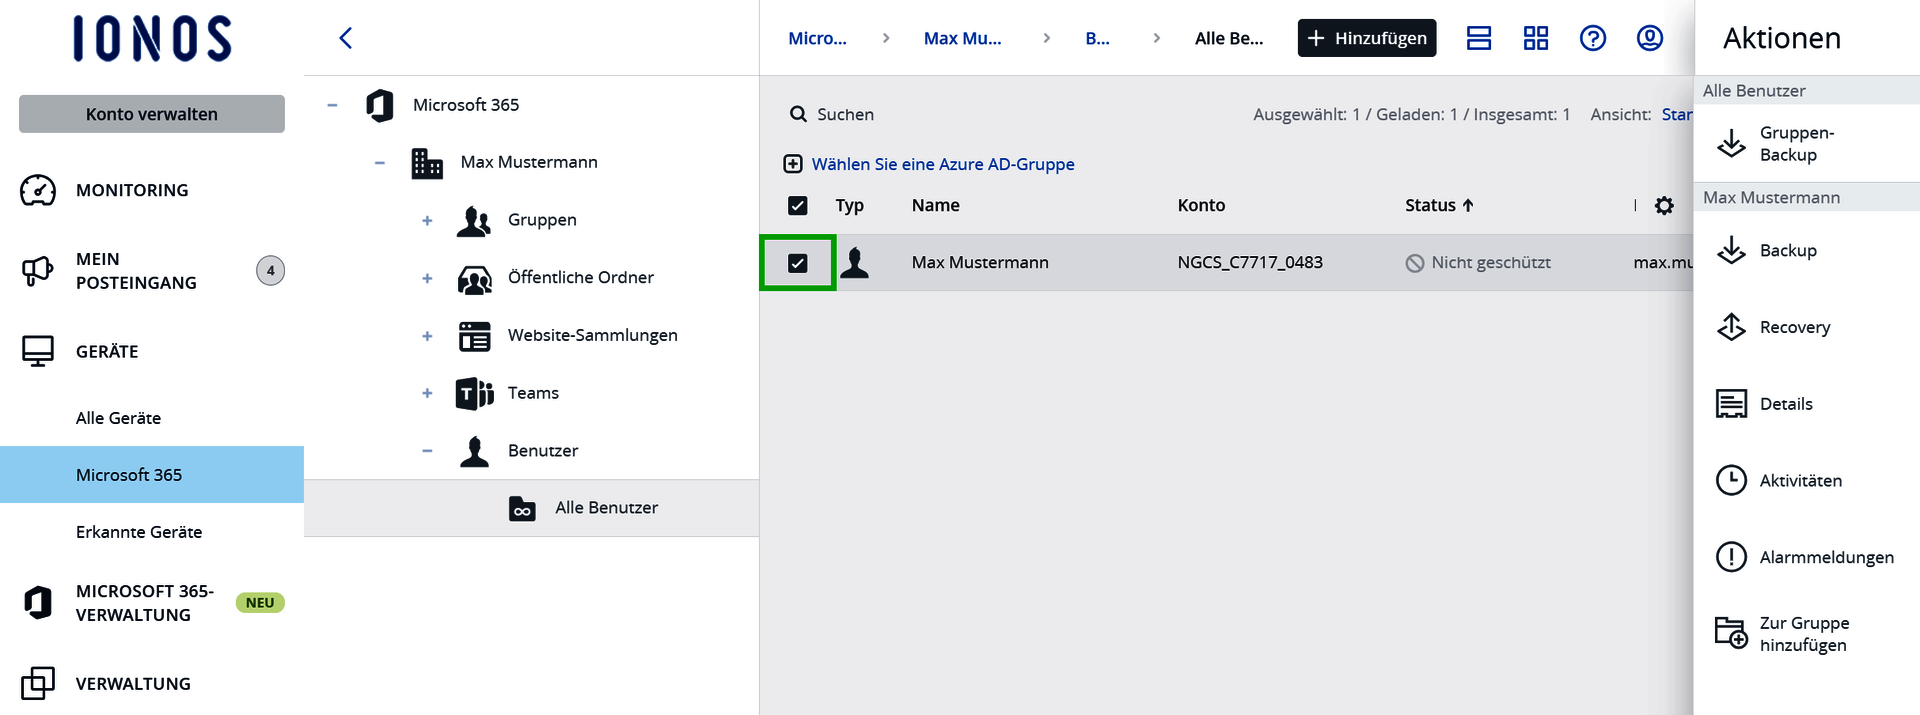This screenshot has width=1920, height=715.
Task: Click the Suchen search field
Action: pos(845,114)
